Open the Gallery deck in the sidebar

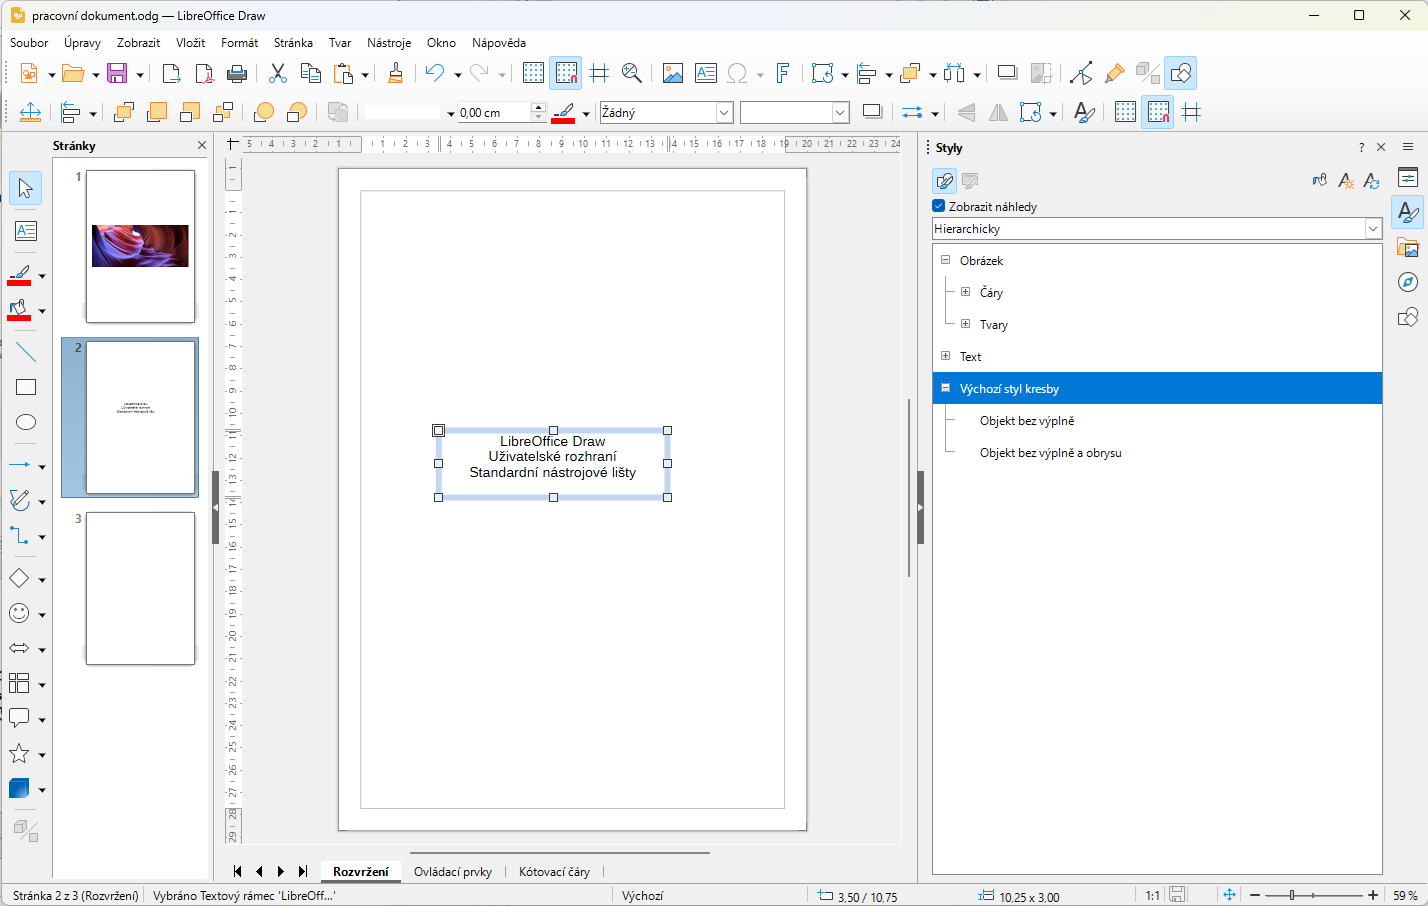[x=1408, y=247]
